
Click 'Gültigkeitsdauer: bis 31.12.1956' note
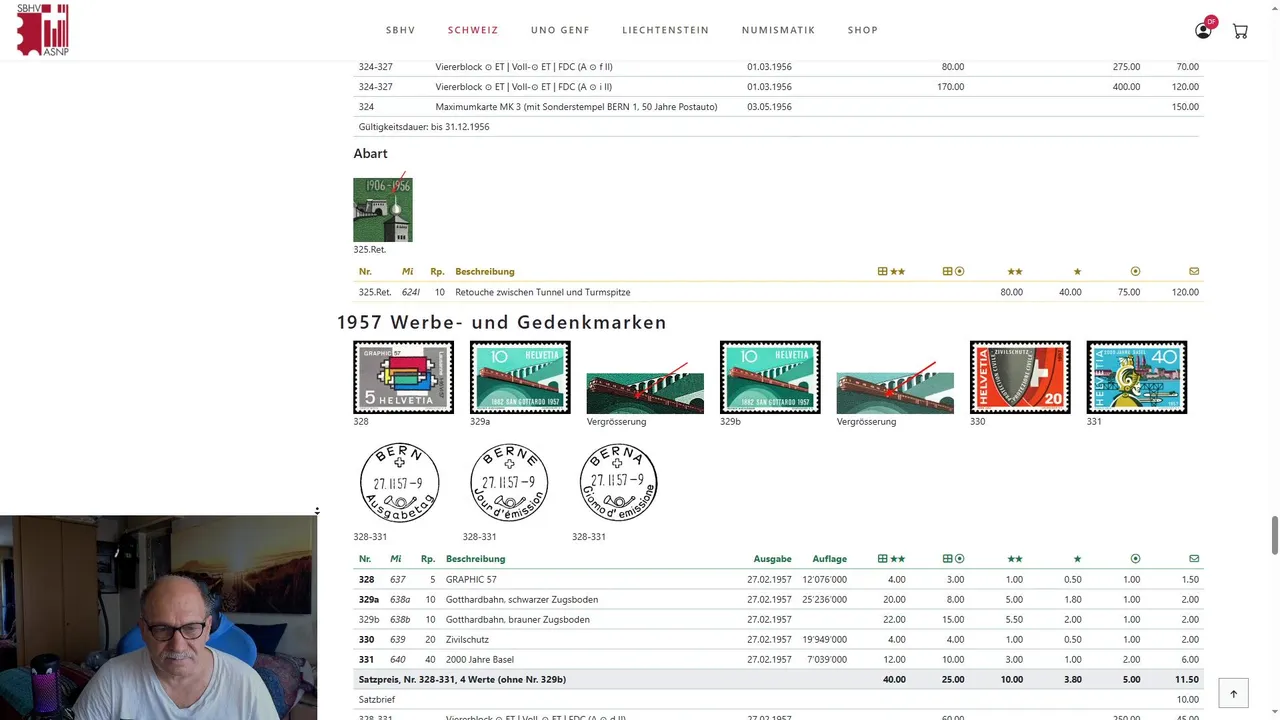point(424,127)
